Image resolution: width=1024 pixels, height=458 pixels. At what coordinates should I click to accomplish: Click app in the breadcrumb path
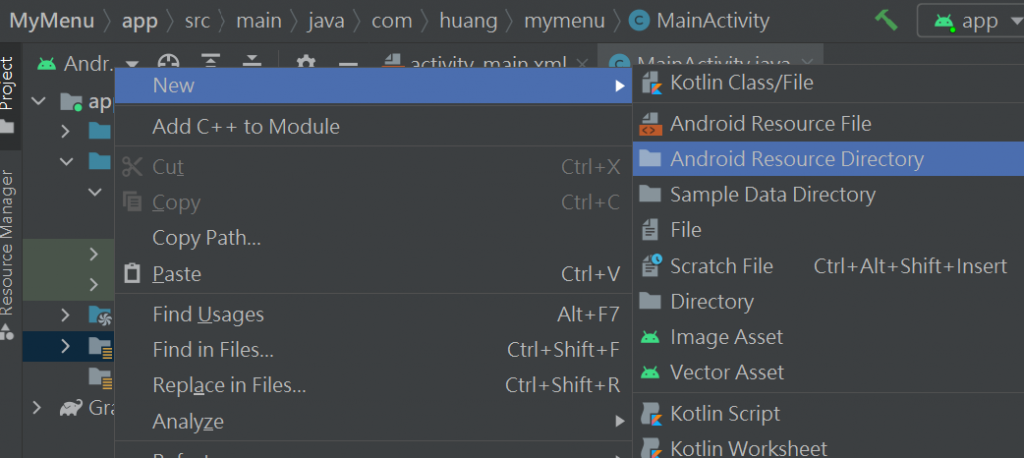[x=140, y=21]
